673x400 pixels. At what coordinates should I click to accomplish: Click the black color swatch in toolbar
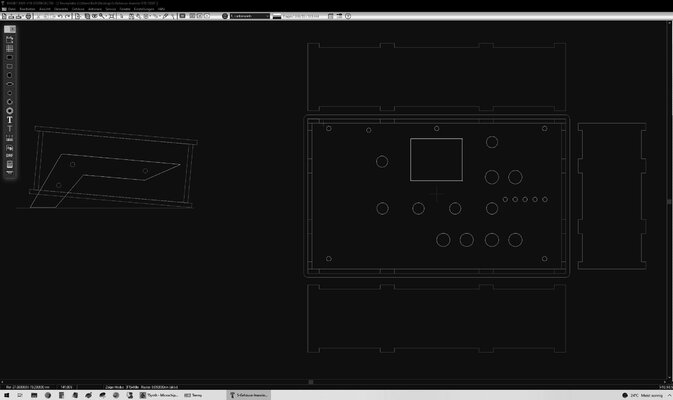pyautogui.click(x=277, y=16)
